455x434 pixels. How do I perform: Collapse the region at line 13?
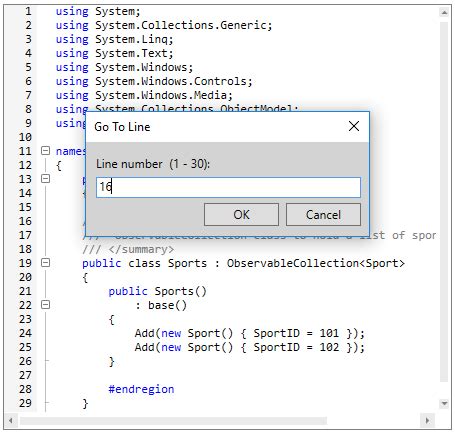click(x=45, y=179)
